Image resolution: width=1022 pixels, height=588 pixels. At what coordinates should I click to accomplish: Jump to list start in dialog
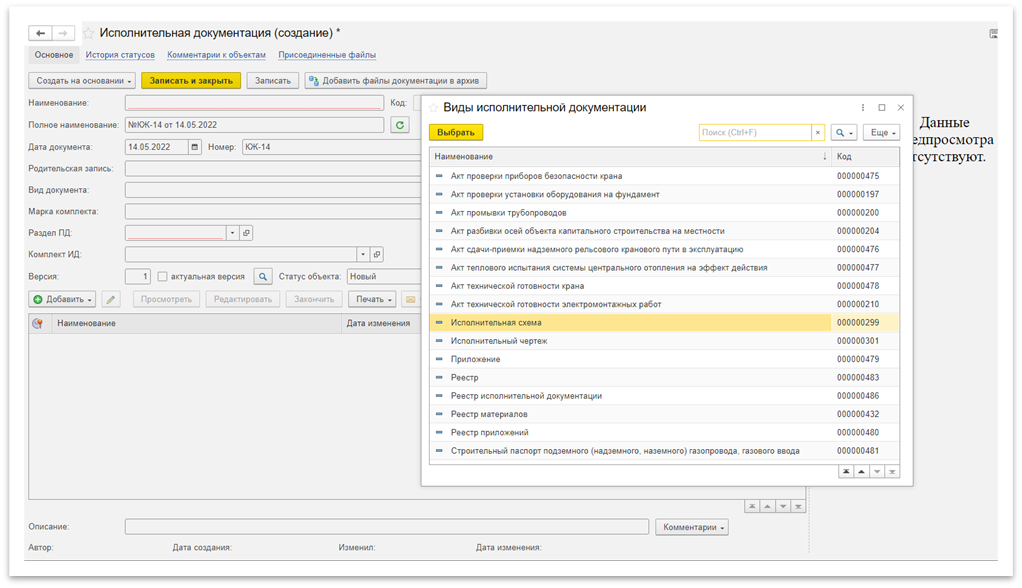(847, 471)
